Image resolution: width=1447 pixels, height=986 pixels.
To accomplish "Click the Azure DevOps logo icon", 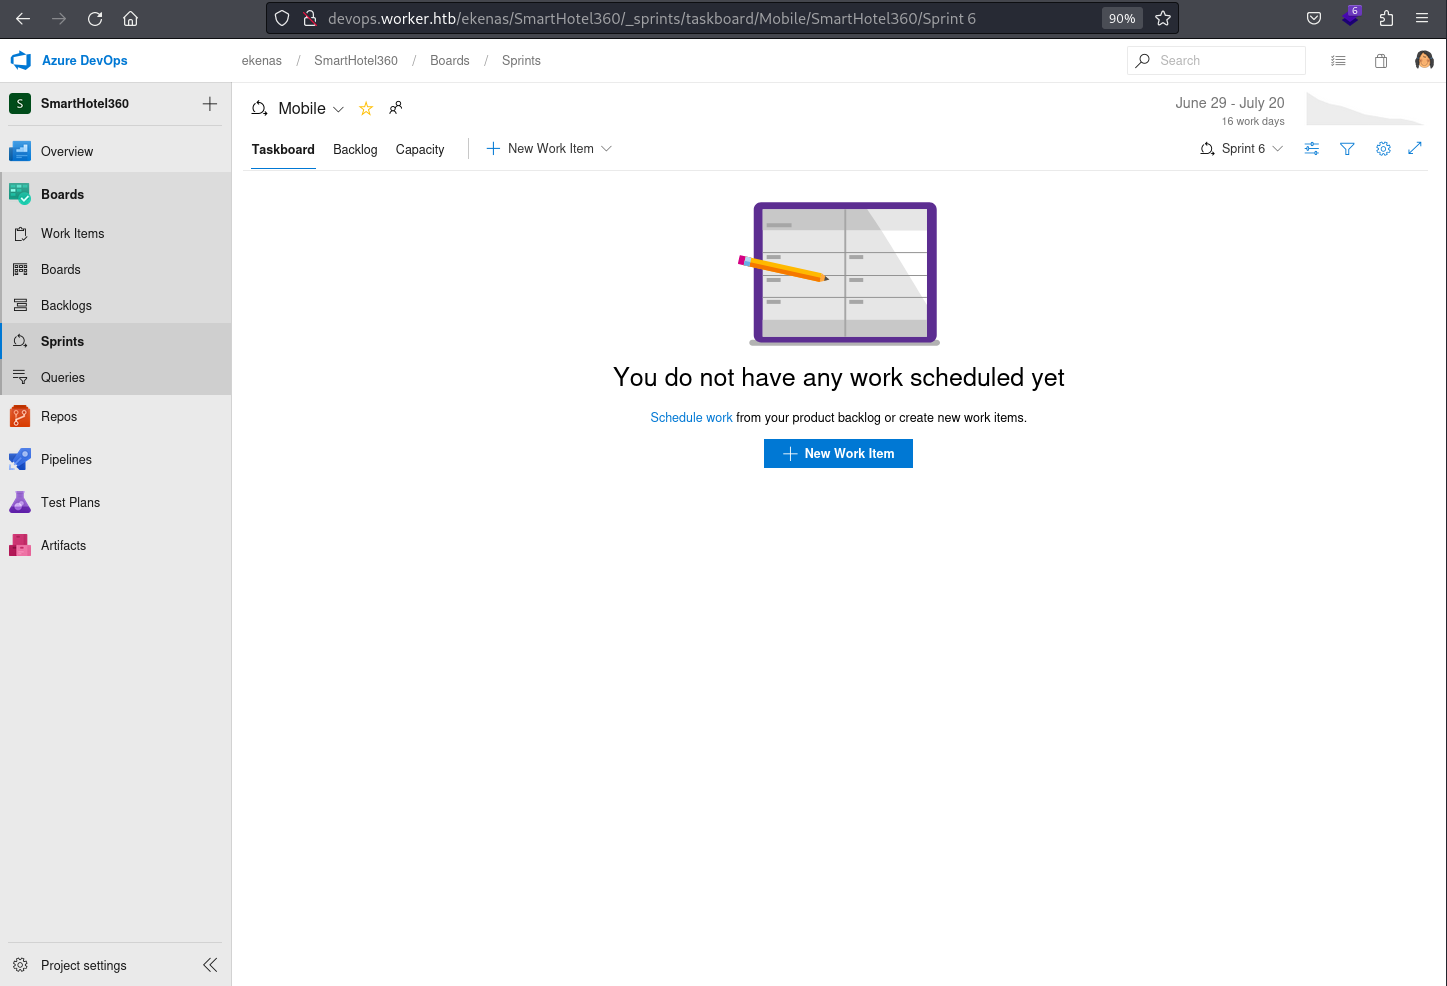I will [x=21, y=61].
